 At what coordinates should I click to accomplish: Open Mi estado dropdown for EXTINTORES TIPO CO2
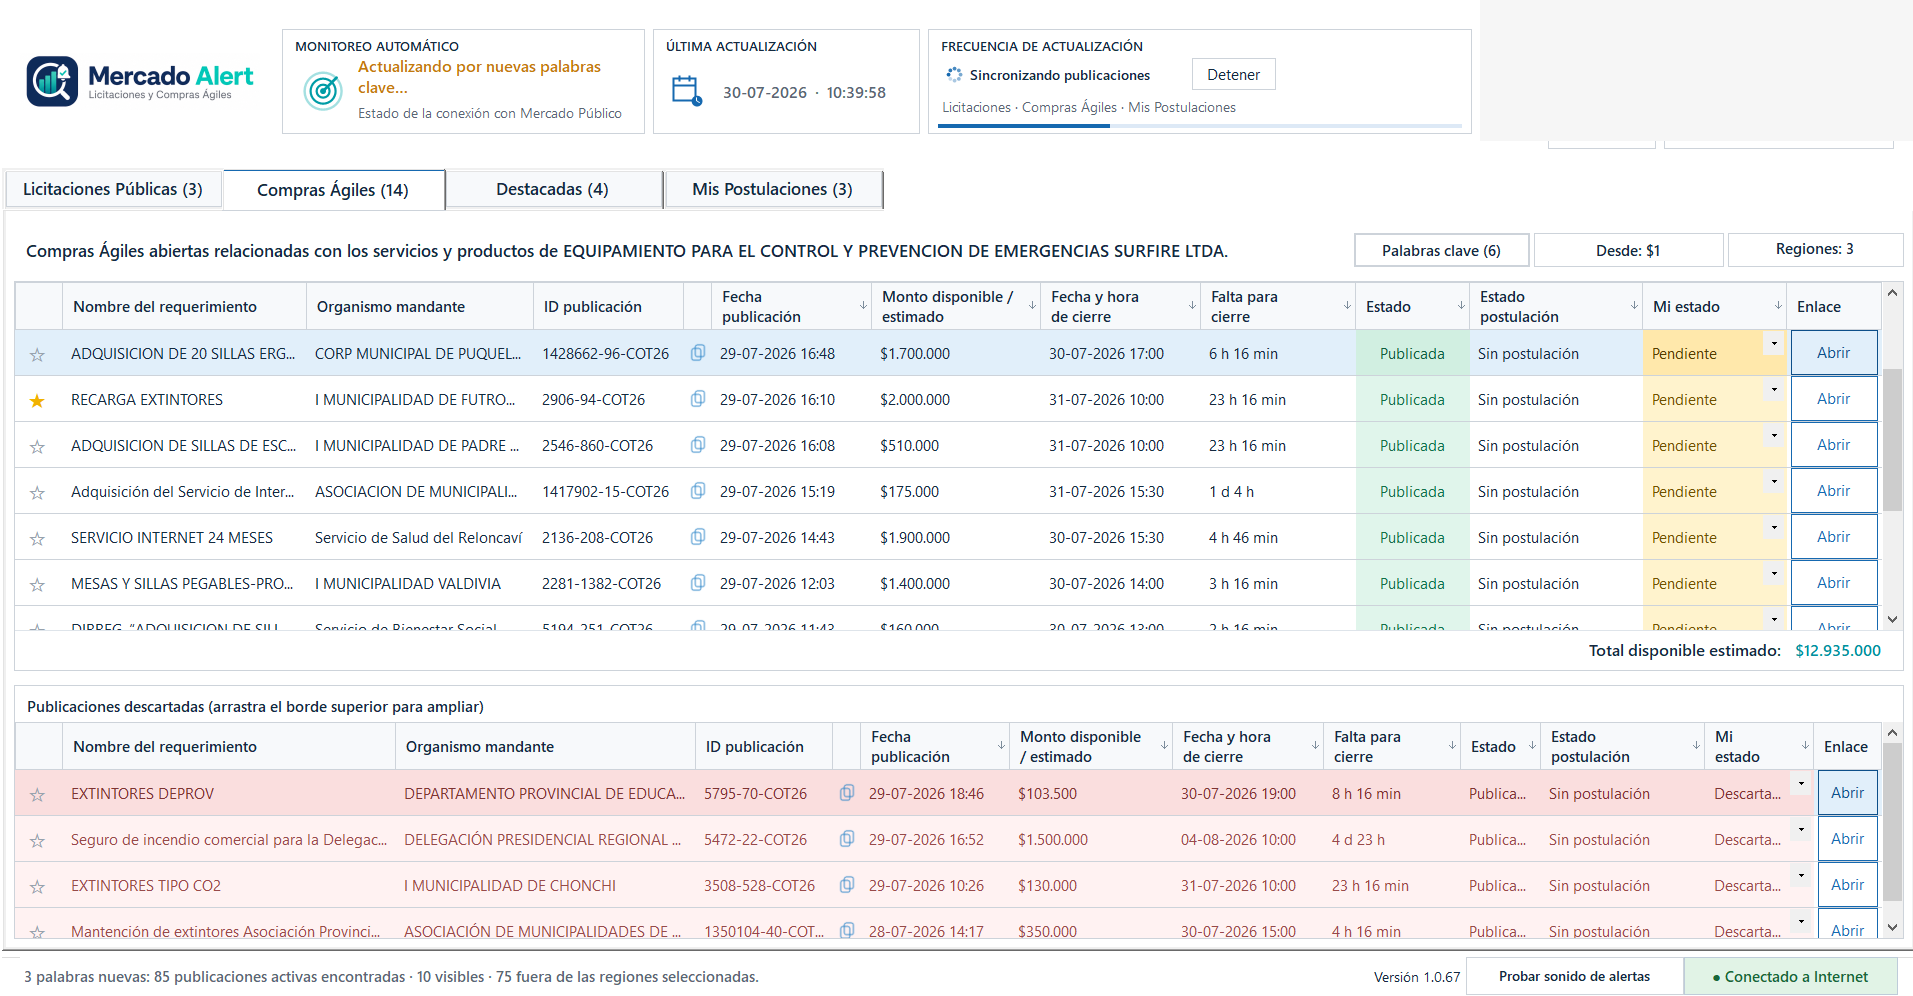pos(1802,876)
